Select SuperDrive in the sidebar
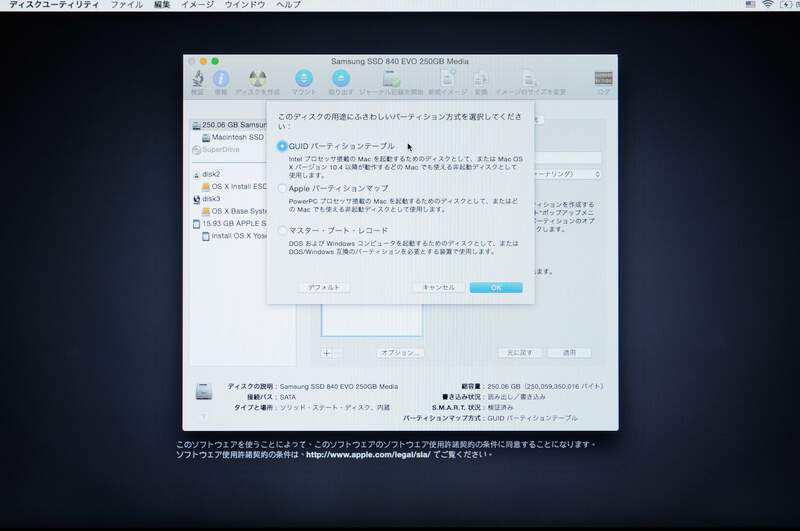 click(x=216, y=149)
